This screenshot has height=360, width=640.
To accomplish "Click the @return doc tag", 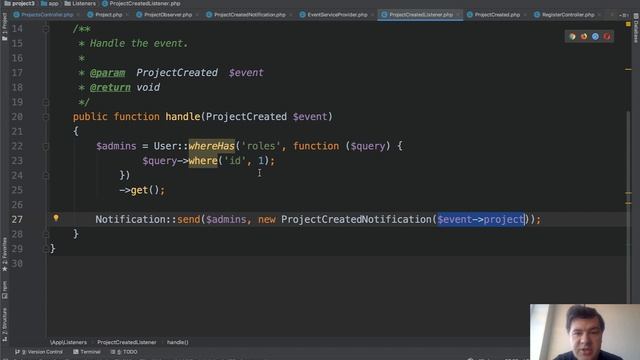I will (x=110, y=87).
